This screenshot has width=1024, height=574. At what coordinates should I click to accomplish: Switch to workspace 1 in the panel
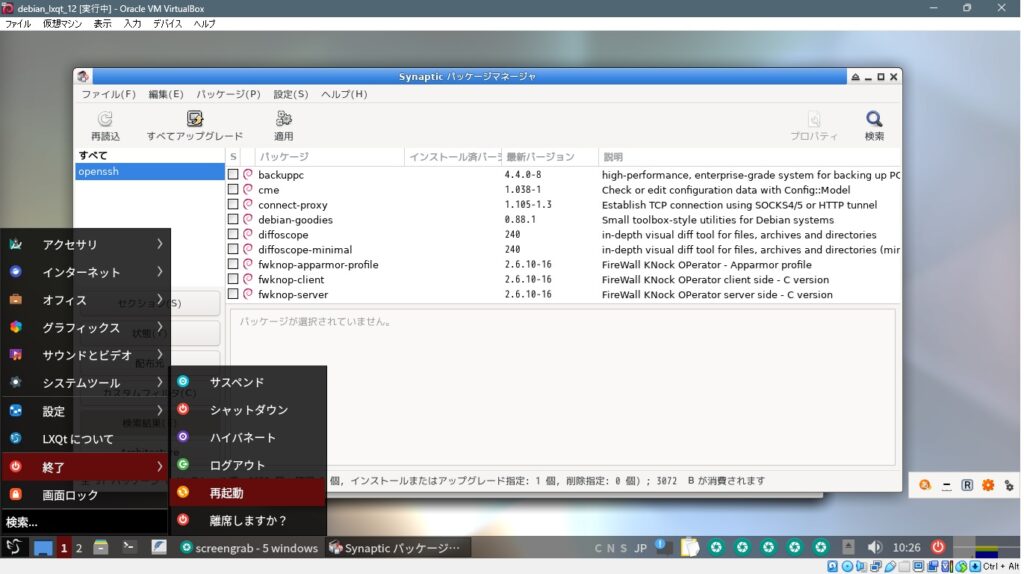coord(63,548)
